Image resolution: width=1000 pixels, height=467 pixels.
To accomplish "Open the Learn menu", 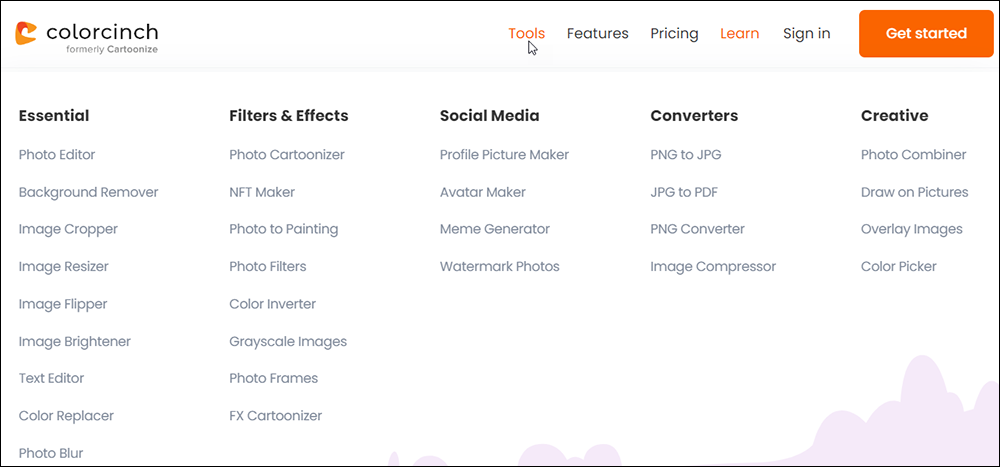I will [x=739, y=33].
